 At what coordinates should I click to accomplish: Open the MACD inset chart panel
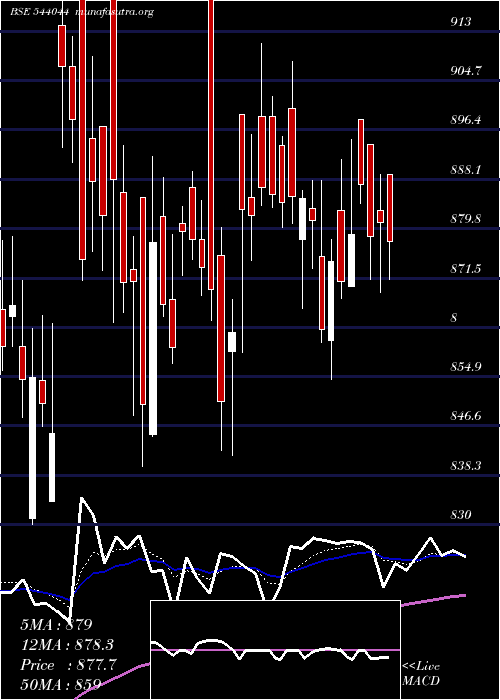pos(275,650)
